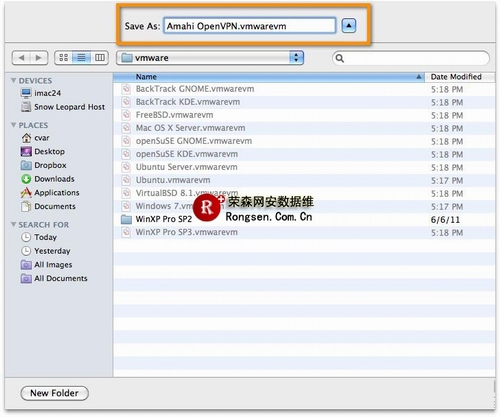The height and width of the screenshot is (417, 500).
Task: Select the Yesterday search
Action: tap(46, 251)
